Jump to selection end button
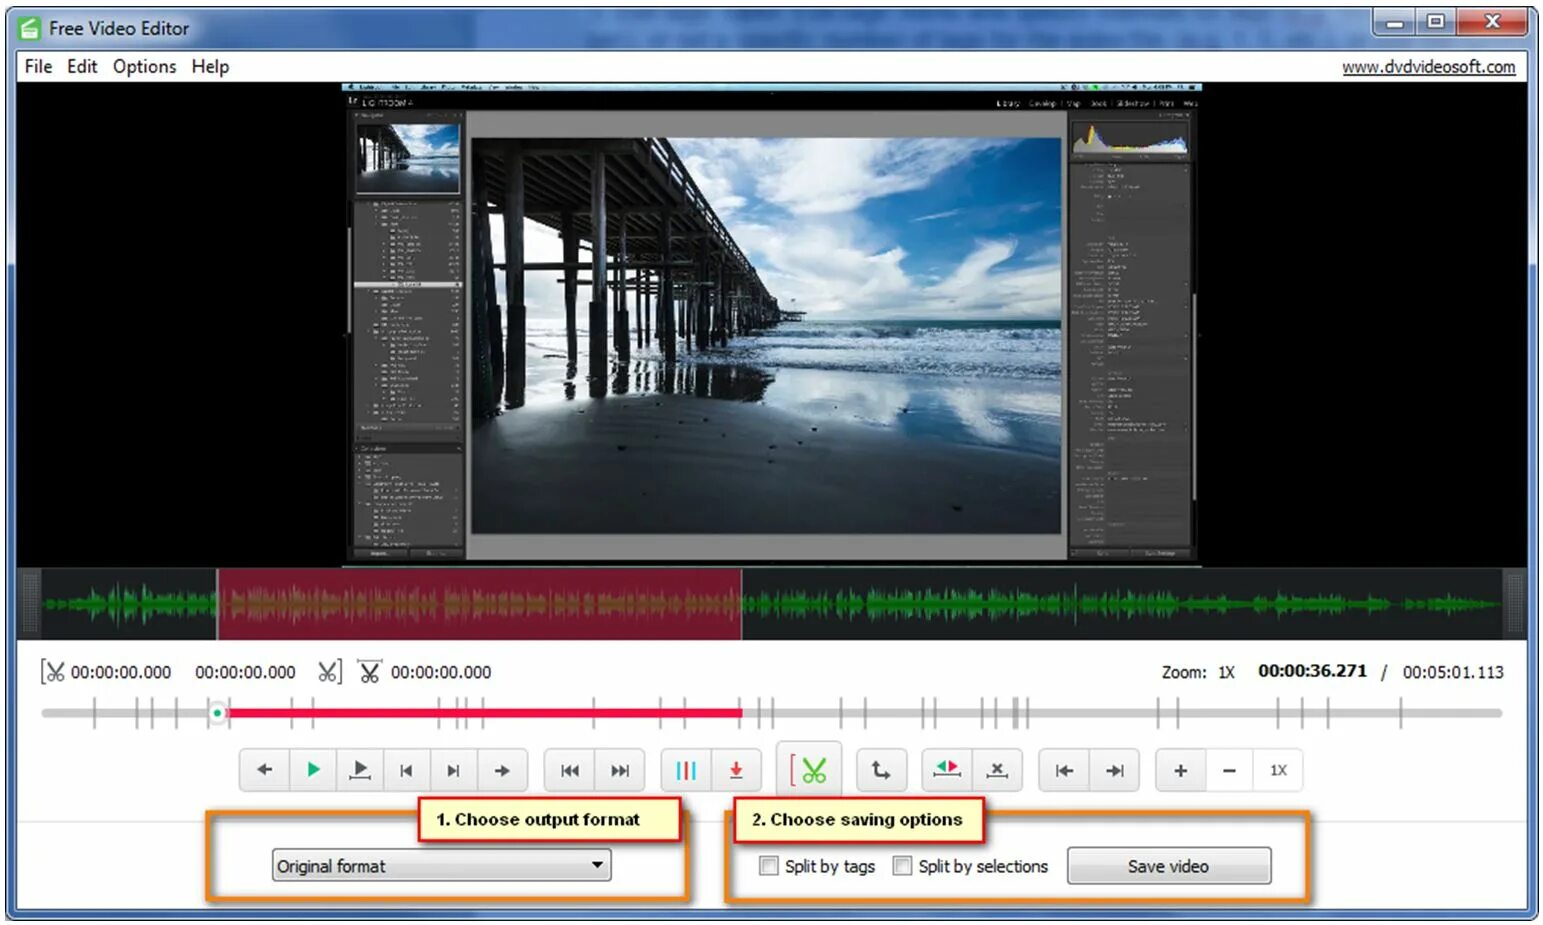 [x=1114, y=770]
